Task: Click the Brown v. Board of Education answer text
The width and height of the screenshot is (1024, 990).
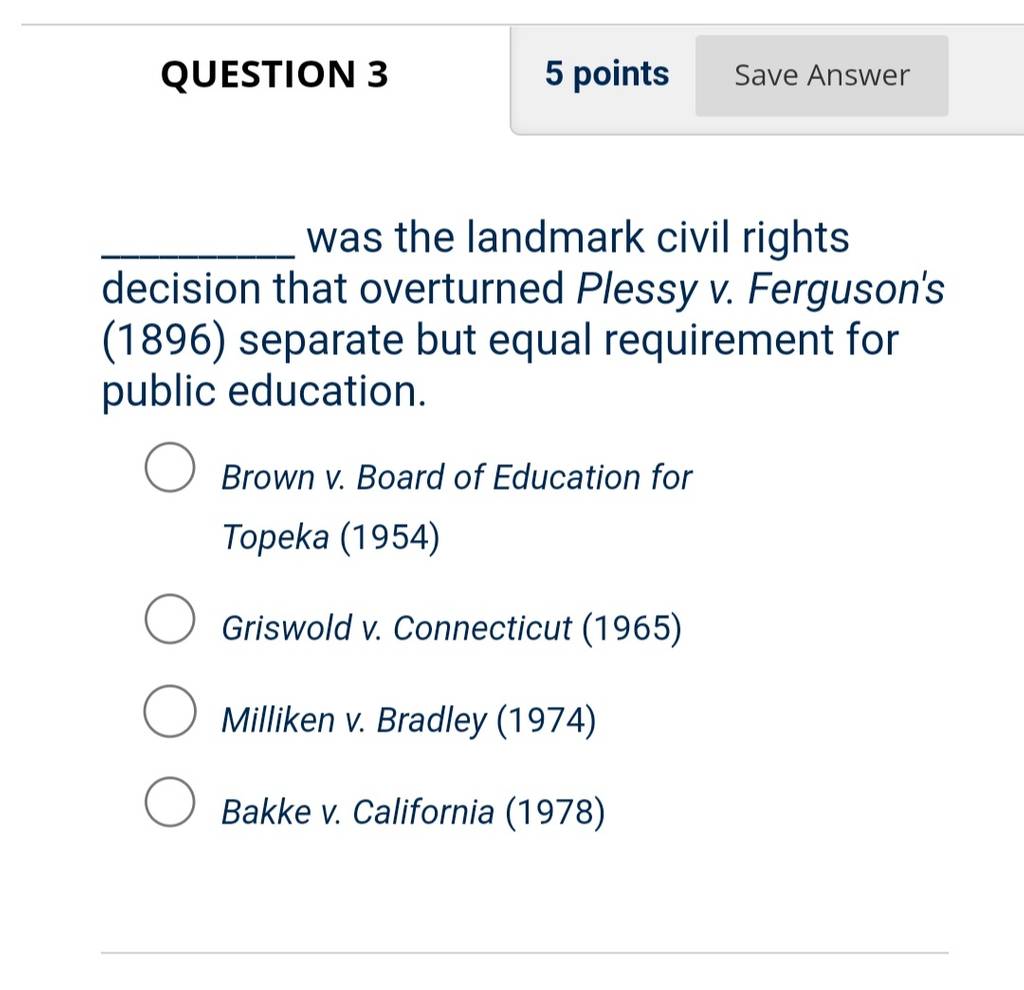Action: coord(456,507)
